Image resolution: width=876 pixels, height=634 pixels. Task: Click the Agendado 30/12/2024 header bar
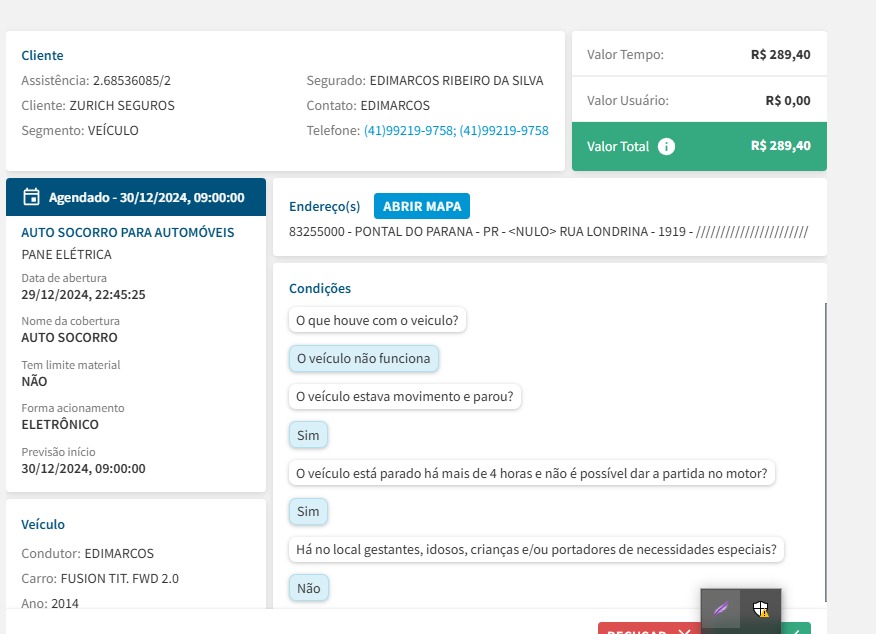pos(136,197)
